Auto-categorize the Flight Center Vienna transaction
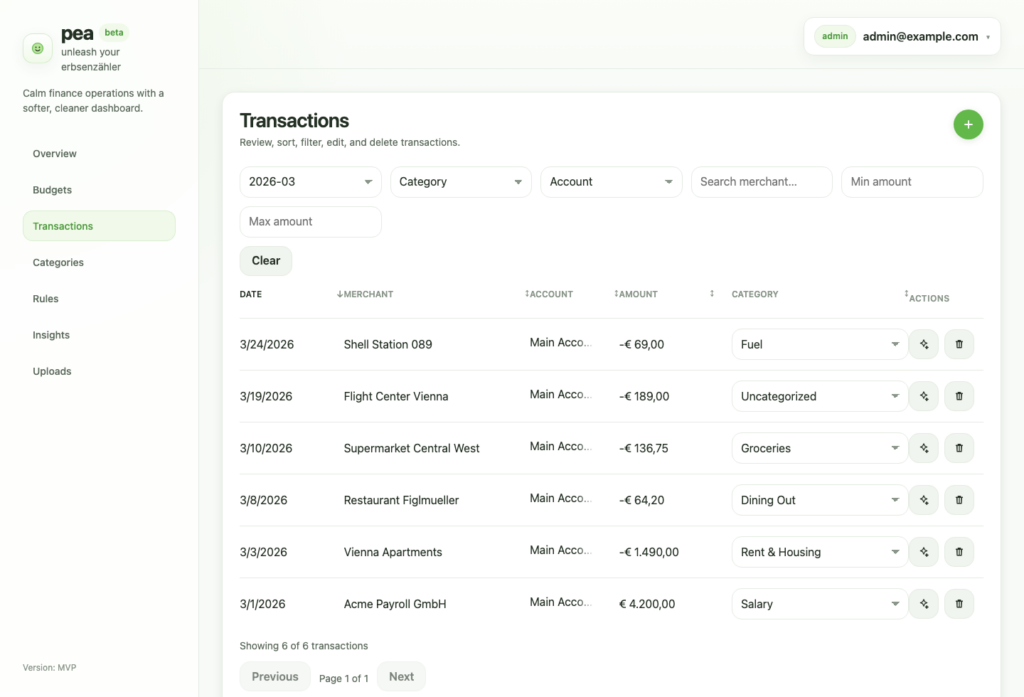Image resolution: width=1024 pixels, height=697 pixels. point(924,396)
